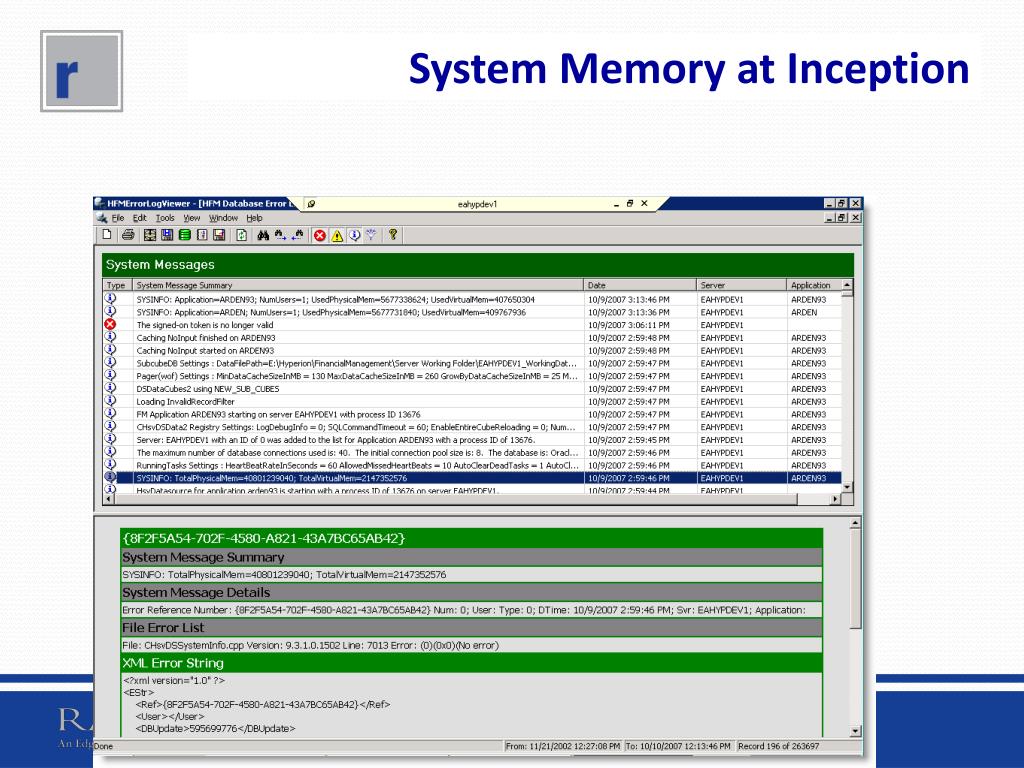This screenshot has height=768, width=1024.
Task: Click the document icon beside the File menu
Action: pyautogui.click(x=102, y=218)
